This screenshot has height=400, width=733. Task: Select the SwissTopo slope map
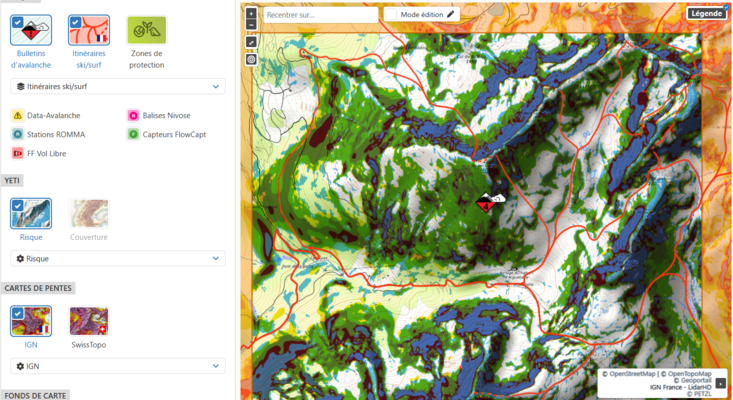coord(88,322)
